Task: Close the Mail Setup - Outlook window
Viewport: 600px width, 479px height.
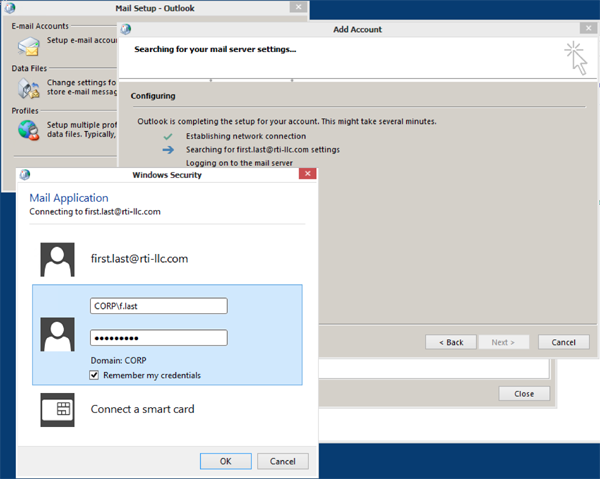Action: (298, 7)
